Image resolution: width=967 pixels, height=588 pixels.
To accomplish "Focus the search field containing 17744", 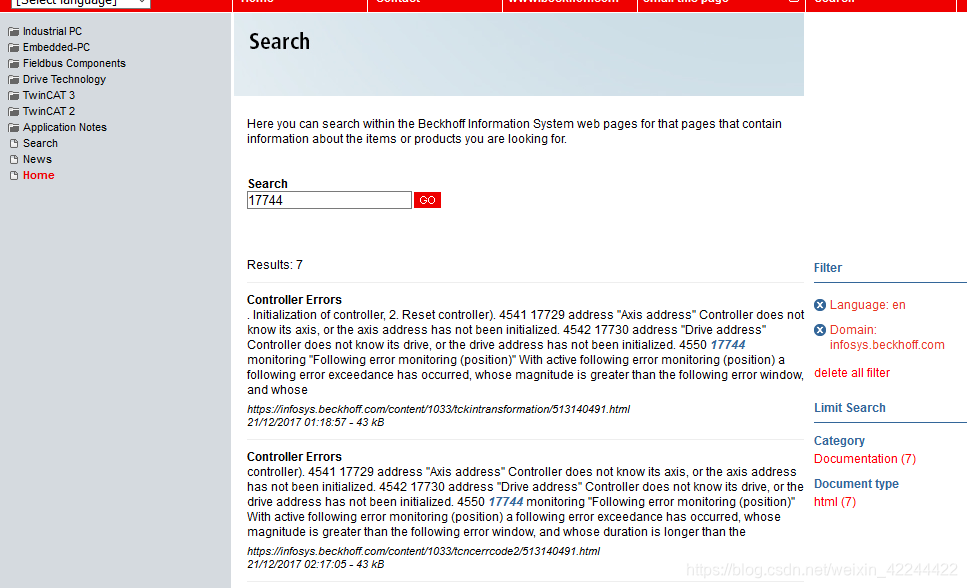I will [x=329, y=201].
